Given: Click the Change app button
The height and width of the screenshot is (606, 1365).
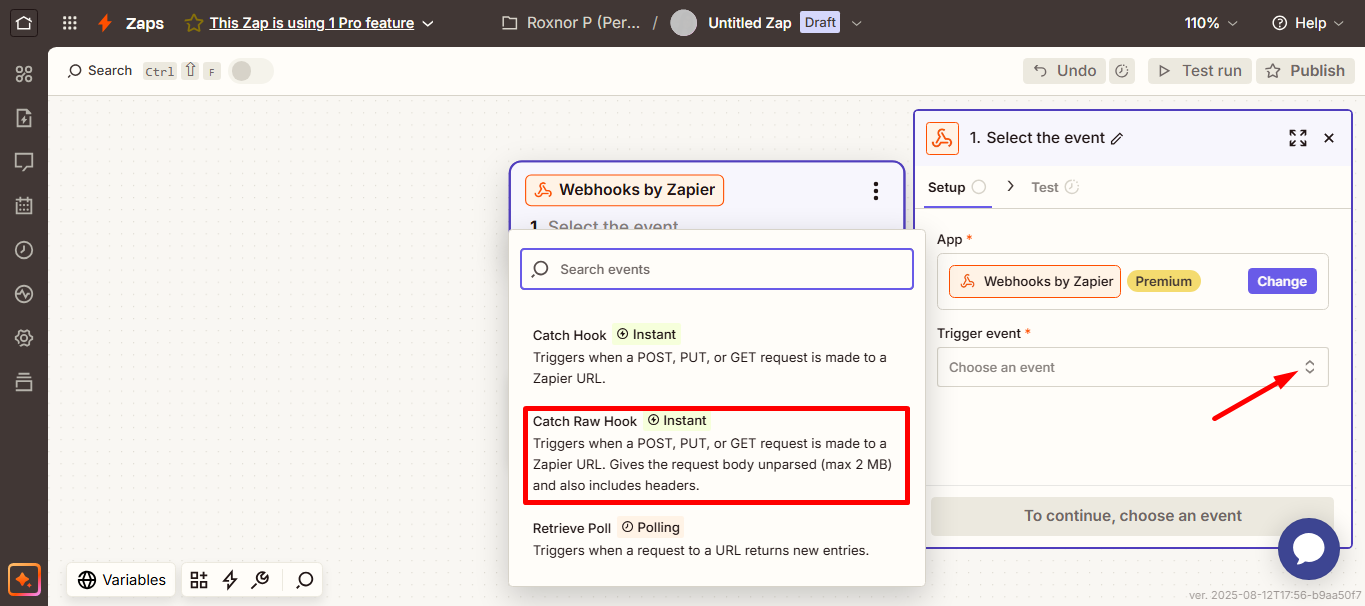Looking at the screenshot, I should (x=1282, y=281).
